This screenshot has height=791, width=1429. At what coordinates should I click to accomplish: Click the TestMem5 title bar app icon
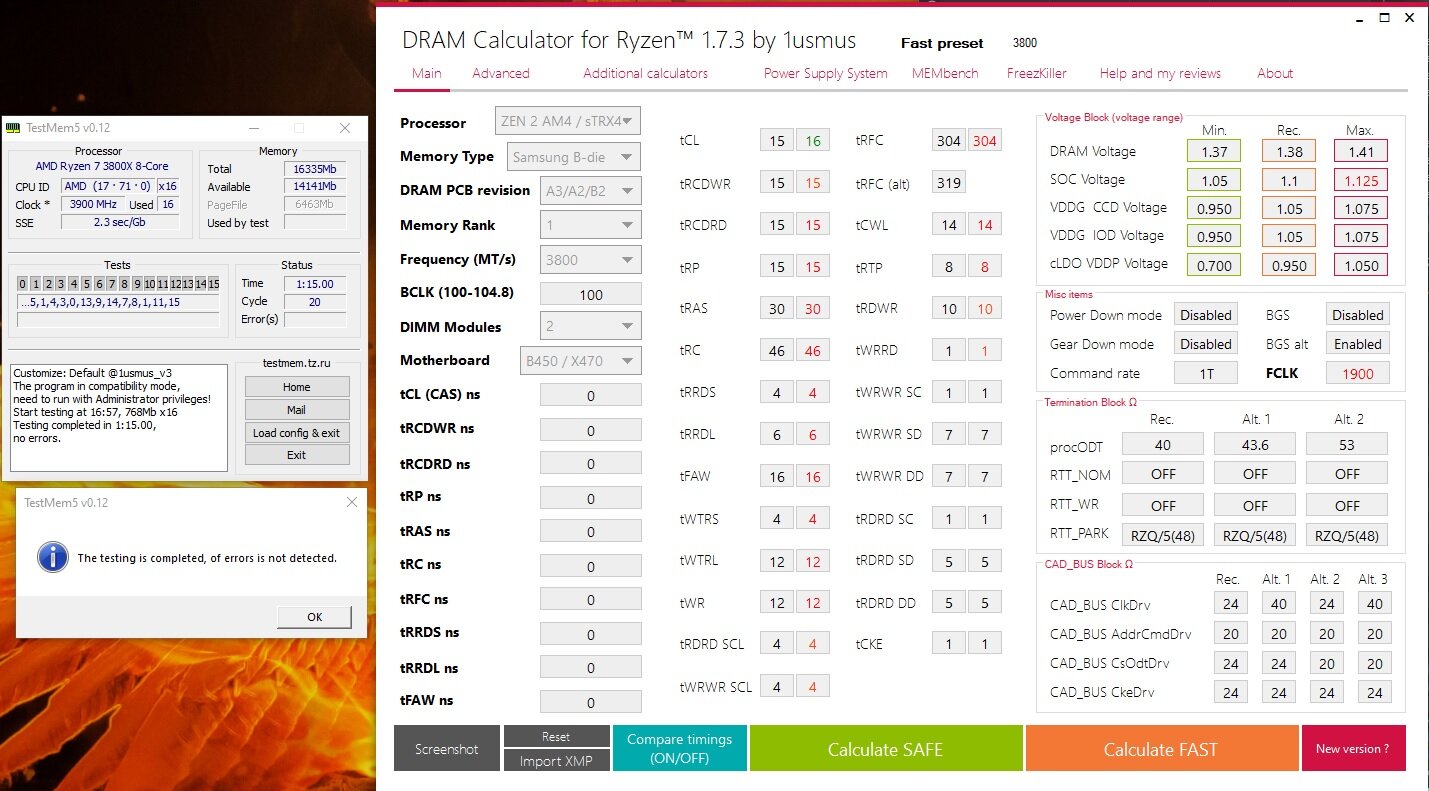point(14,128)
